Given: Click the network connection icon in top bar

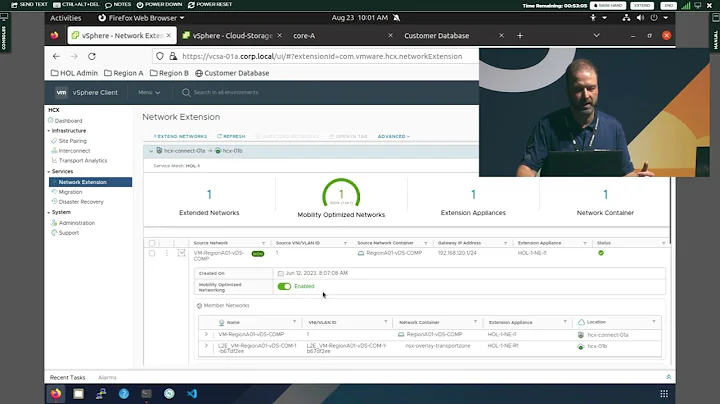Looking at the screenshot, I should click(x=626, y=17).
